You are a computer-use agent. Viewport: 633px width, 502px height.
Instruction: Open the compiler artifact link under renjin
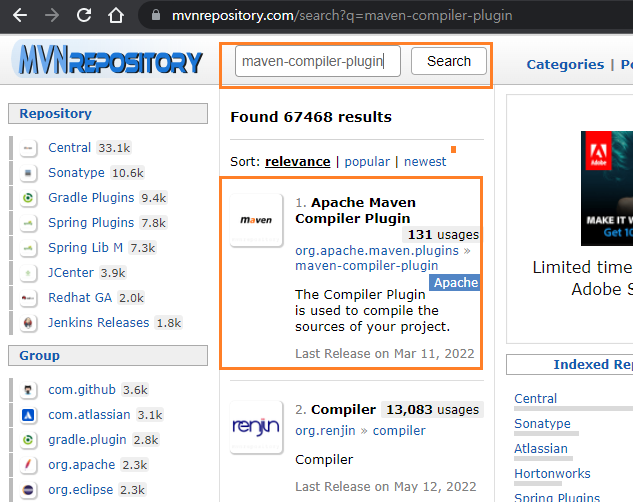[x=399, y=431]
